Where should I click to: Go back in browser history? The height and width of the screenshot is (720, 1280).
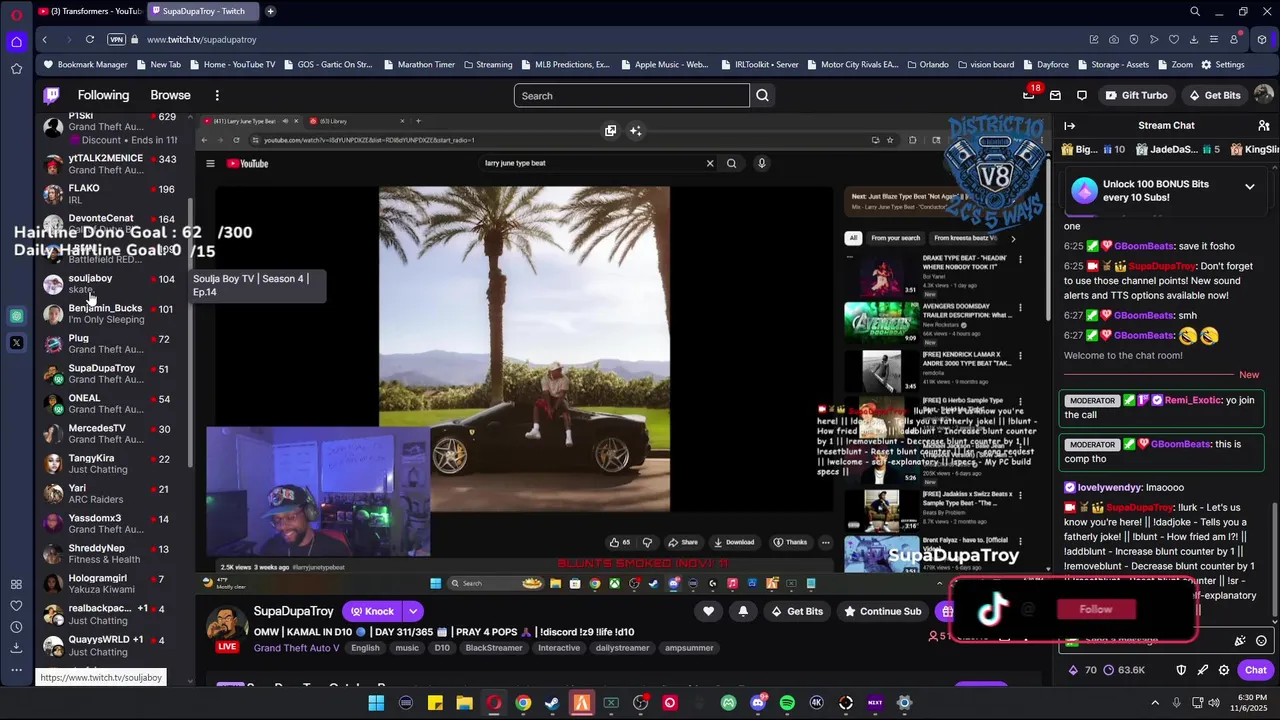(44, 39)
